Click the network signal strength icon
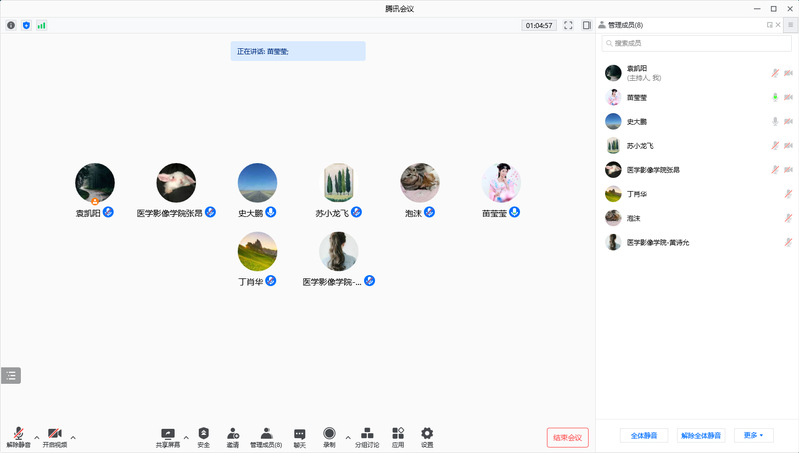Image resolution: width=799 pixels, height=453 pixels. point(42,25)
